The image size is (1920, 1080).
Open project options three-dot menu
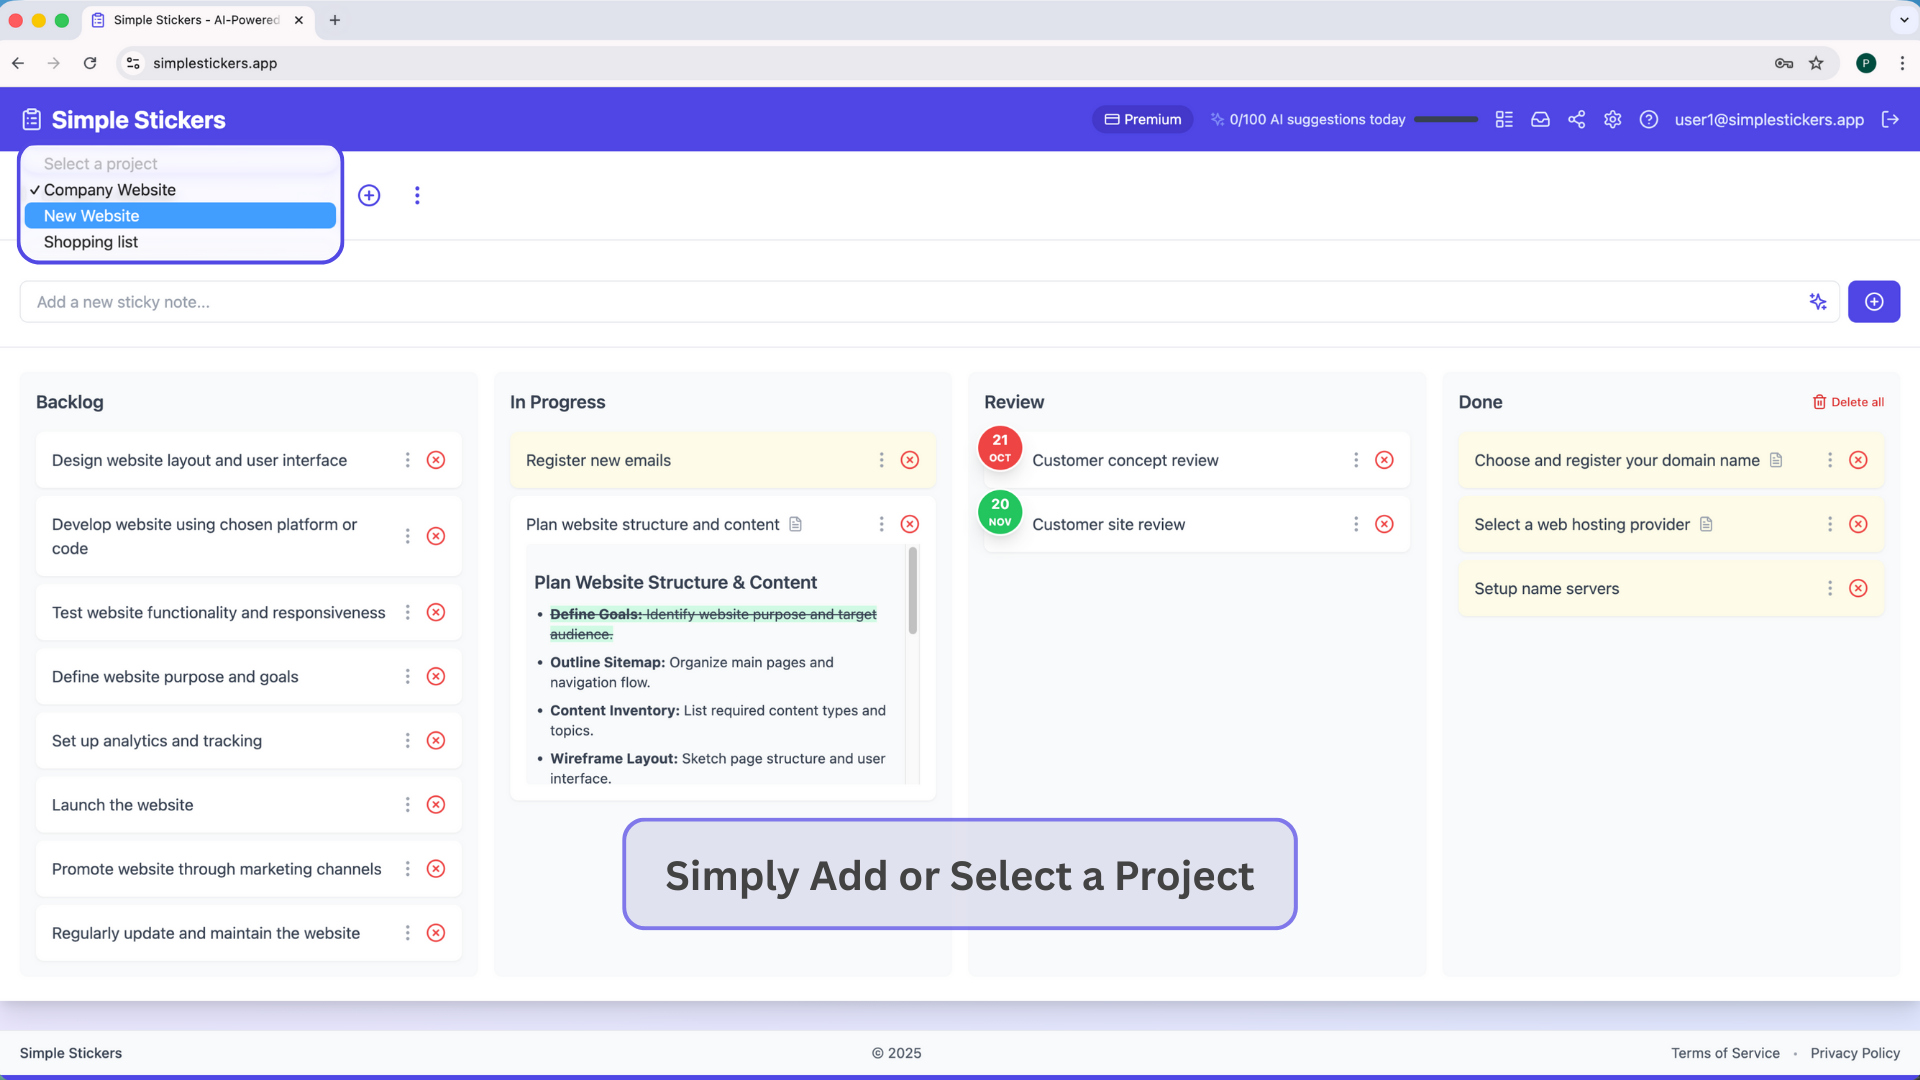click(417, 196)
